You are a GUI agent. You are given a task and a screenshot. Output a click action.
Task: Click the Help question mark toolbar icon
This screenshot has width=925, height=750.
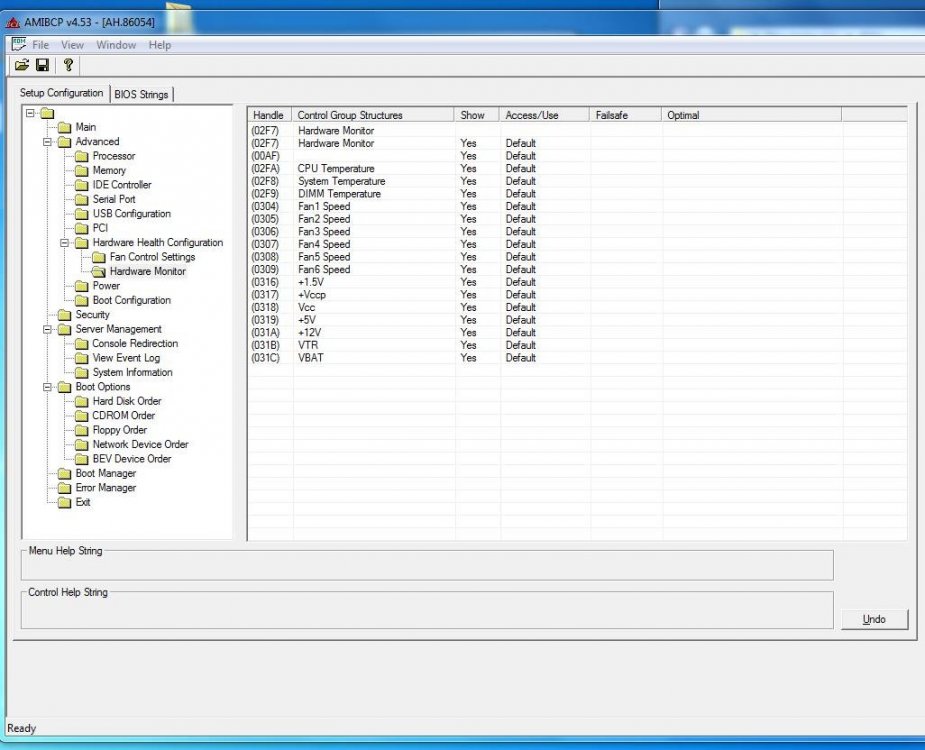68,65
